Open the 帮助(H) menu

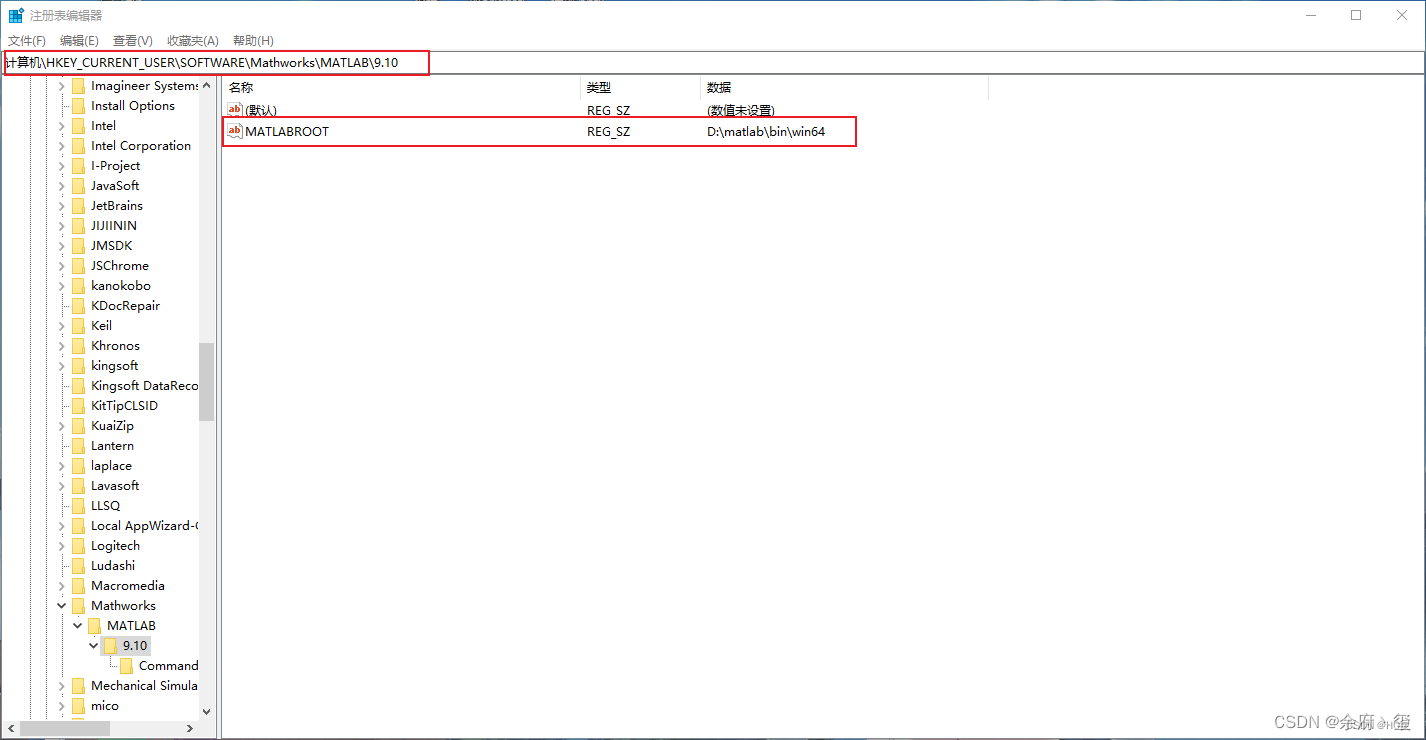(253, 40)
